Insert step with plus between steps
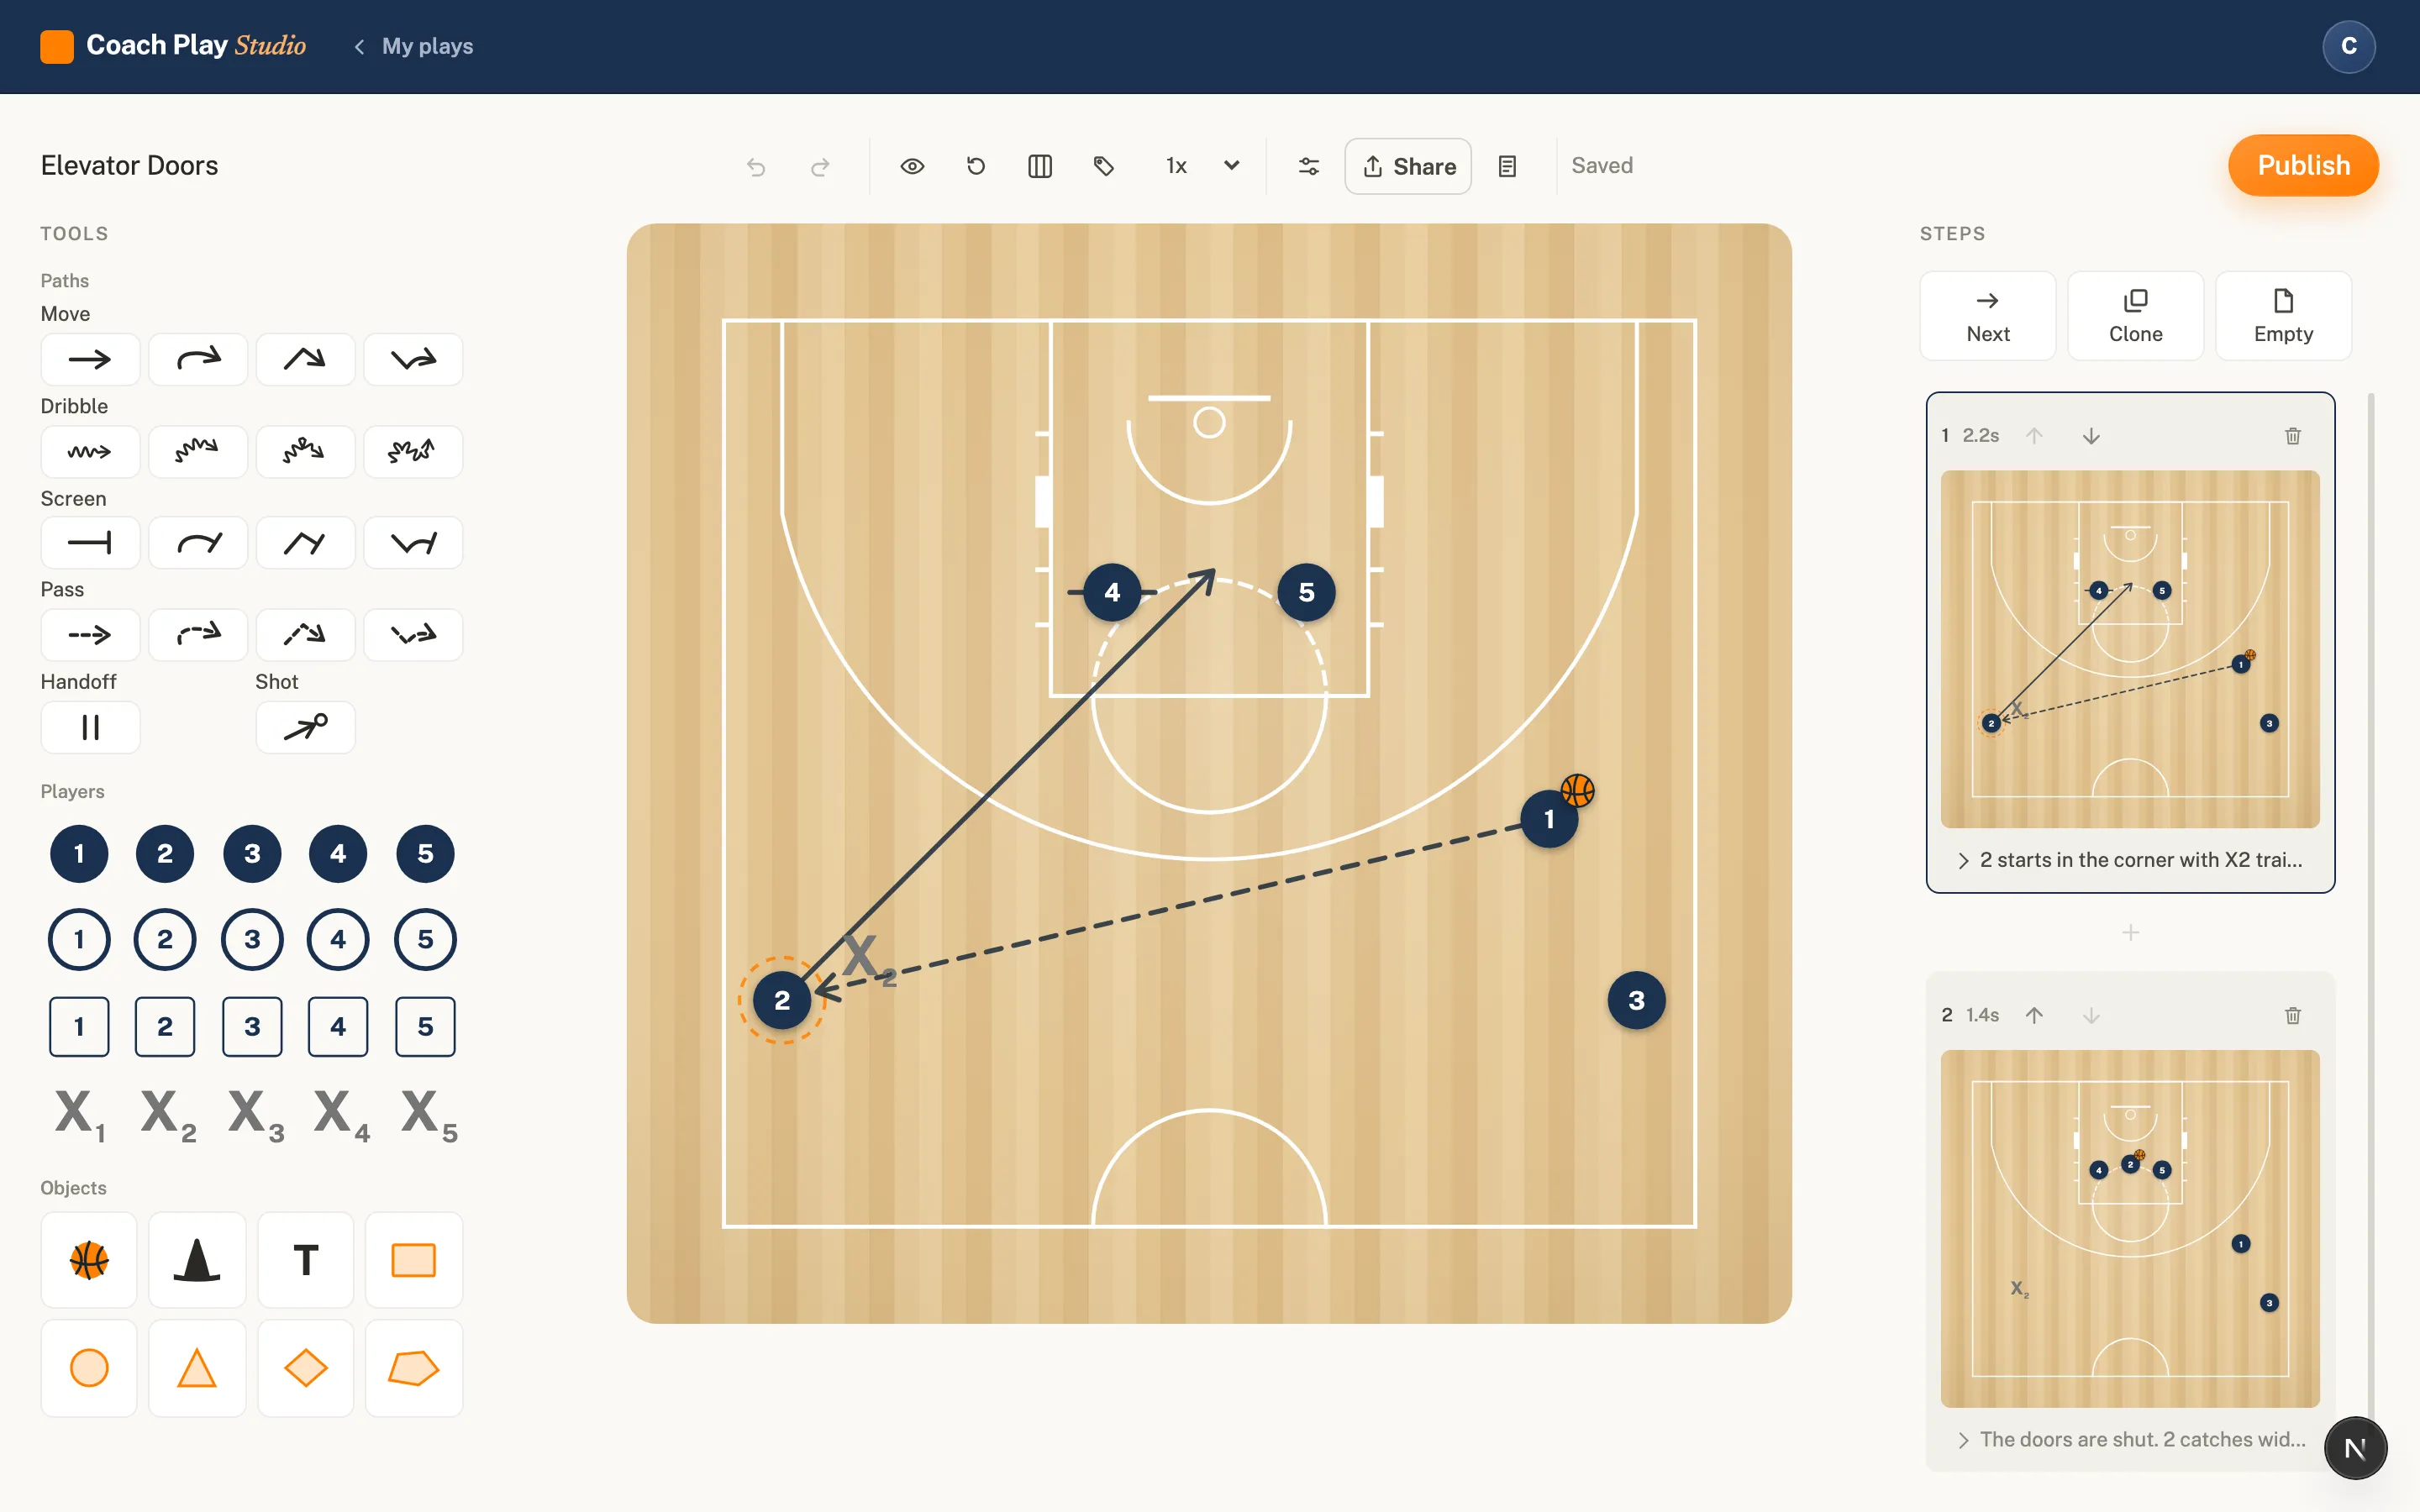 pos(2130,932)
